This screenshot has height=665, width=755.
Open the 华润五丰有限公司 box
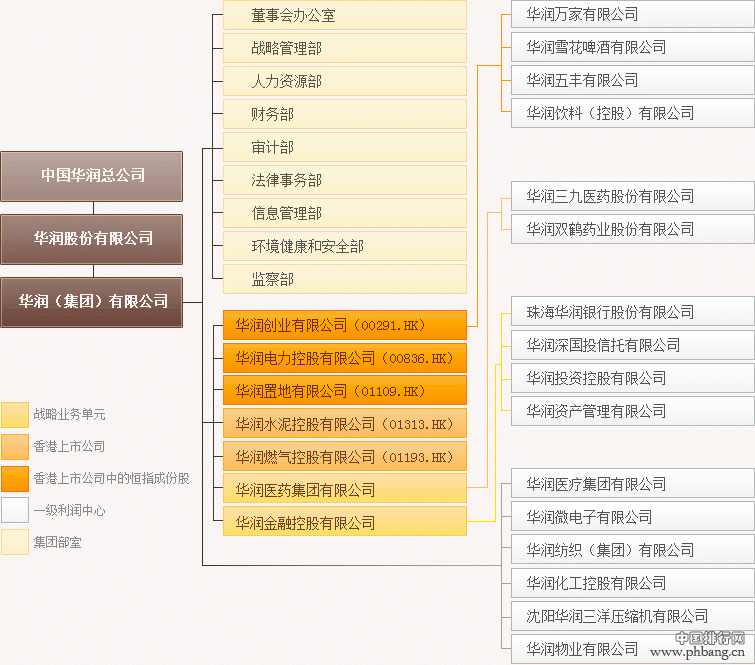[x=633, y=80]
